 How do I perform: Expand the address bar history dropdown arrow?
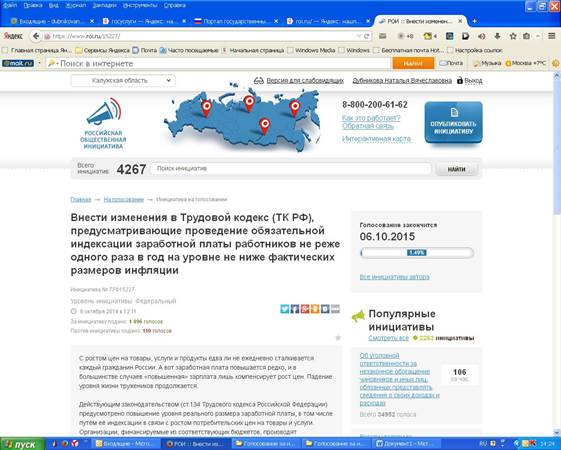(359, 36)
